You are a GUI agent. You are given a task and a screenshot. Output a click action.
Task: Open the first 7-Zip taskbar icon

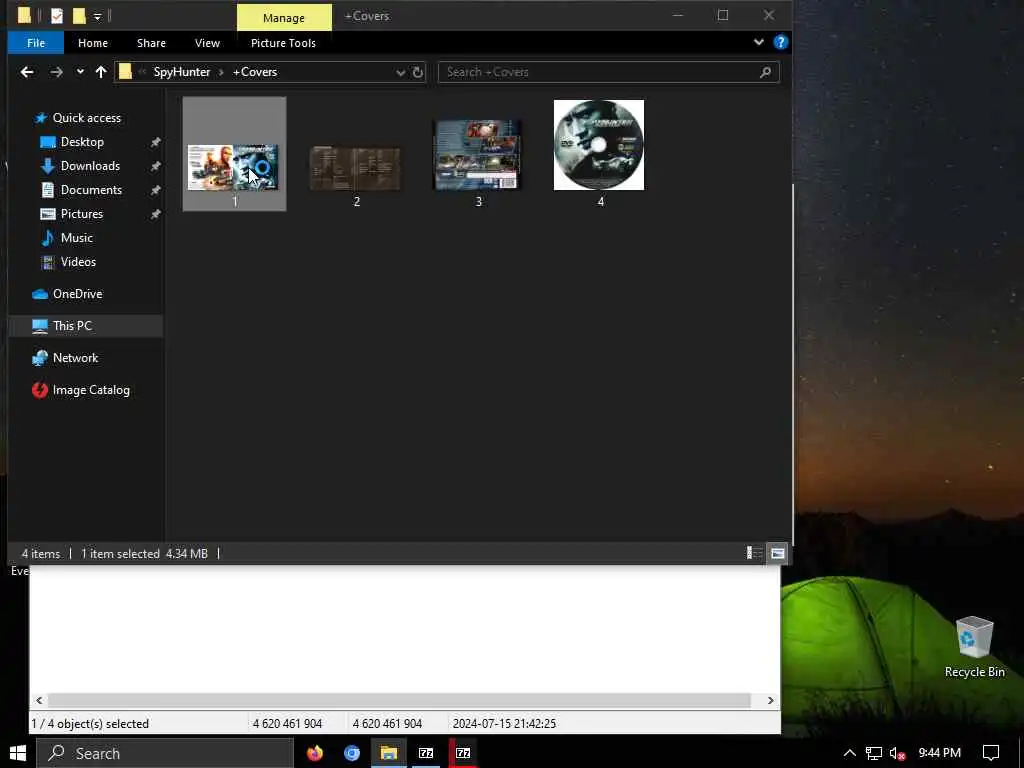pyautogui.click(x=426, y=753)
